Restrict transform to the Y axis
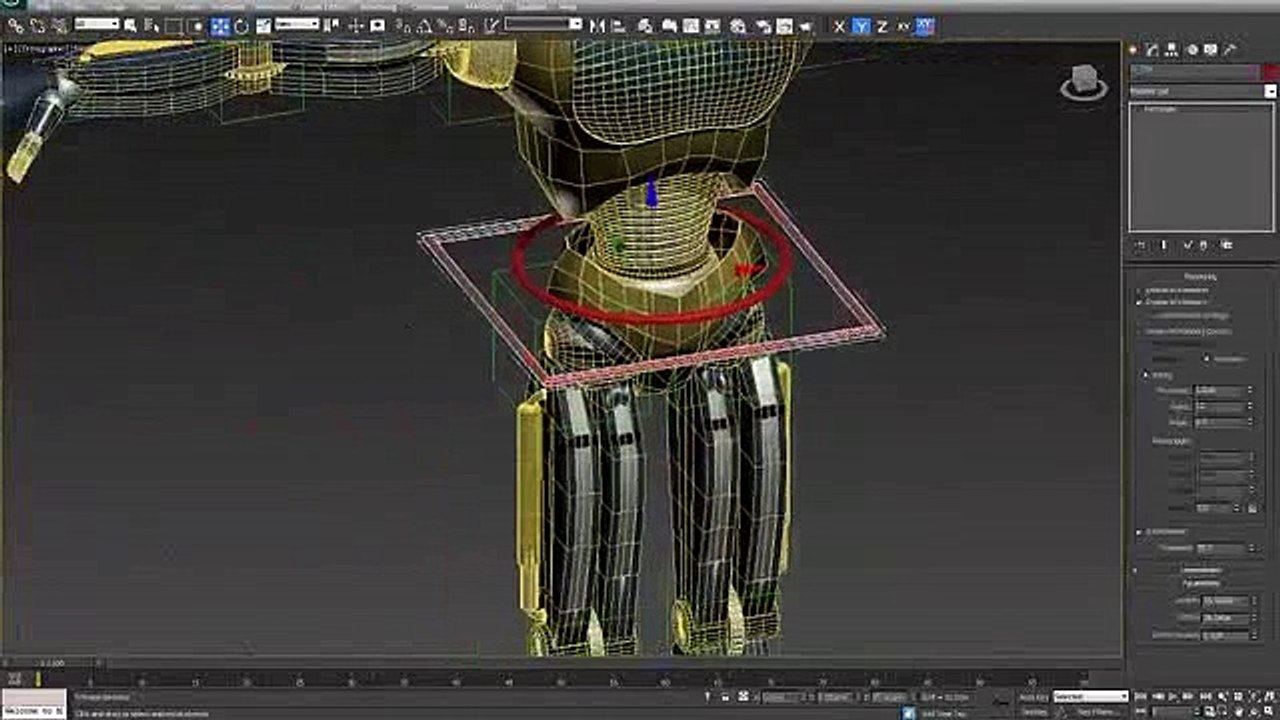Image resolution: width=1280 pixels, height=720 pixels. [x=860, y=27]
